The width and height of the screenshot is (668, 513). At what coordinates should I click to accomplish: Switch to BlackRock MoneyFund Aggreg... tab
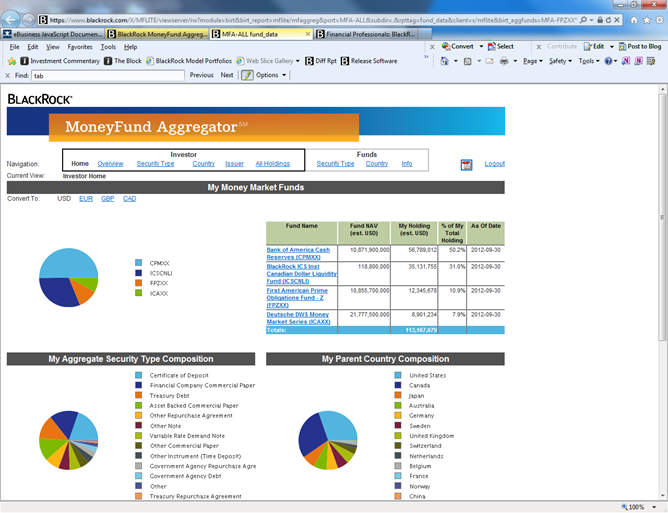tap(157, 34)
